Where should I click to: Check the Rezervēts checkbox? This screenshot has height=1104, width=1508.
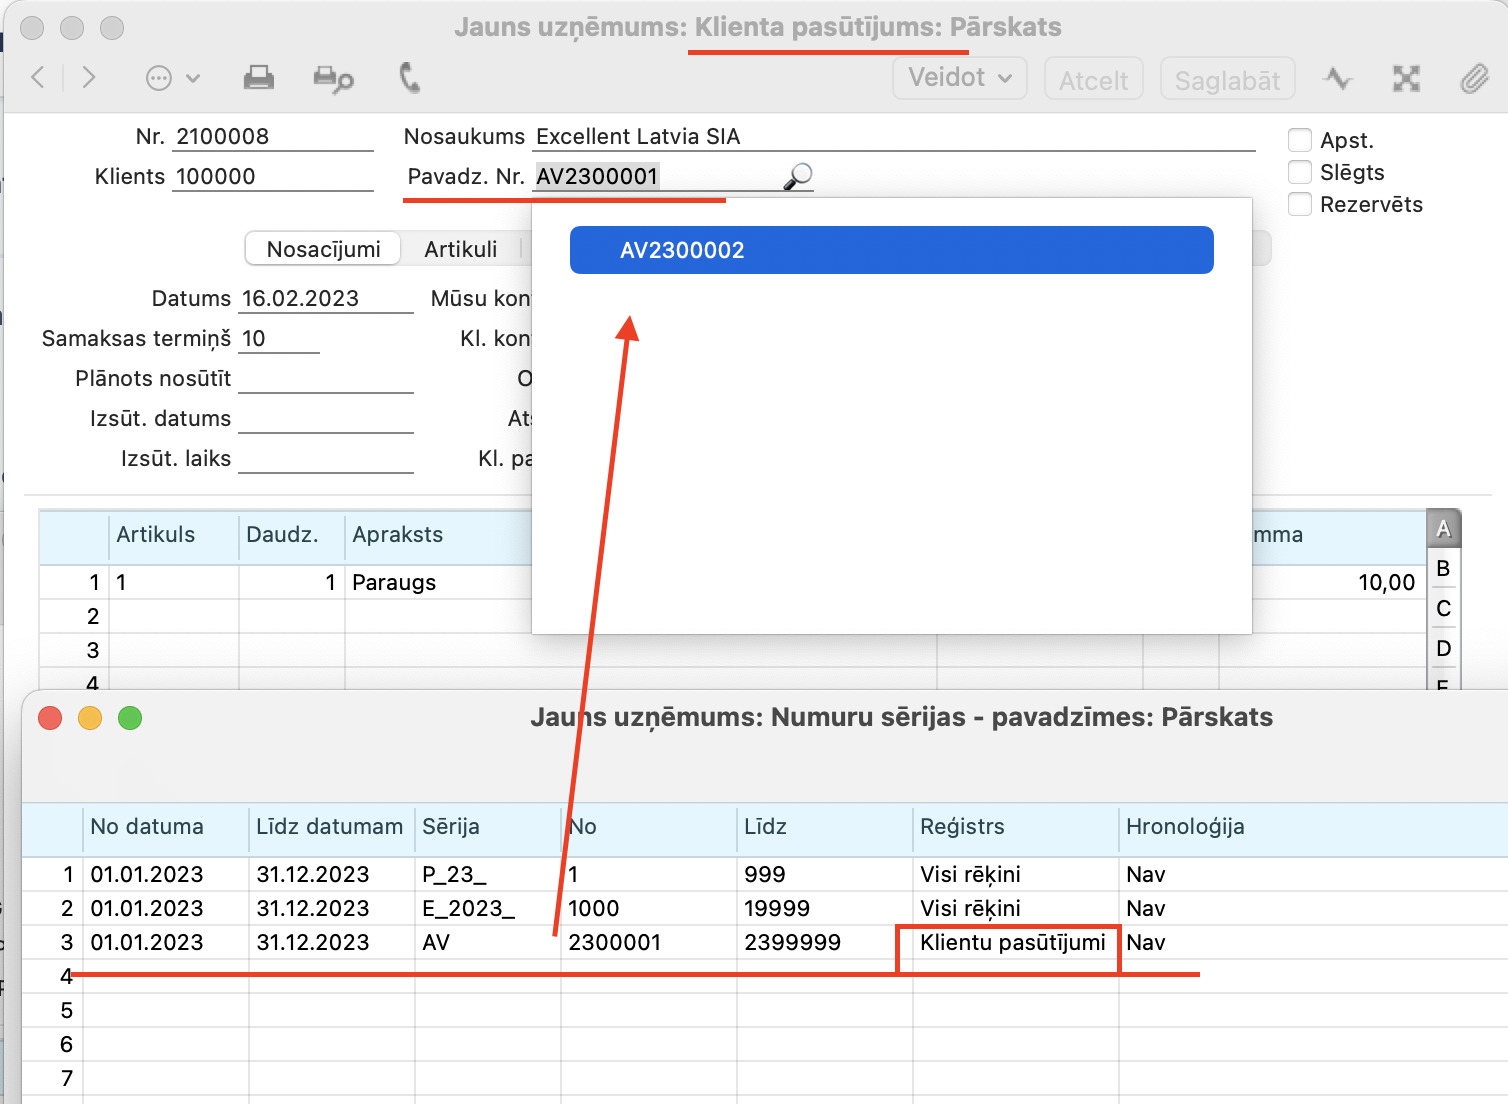coord(1300,204)
